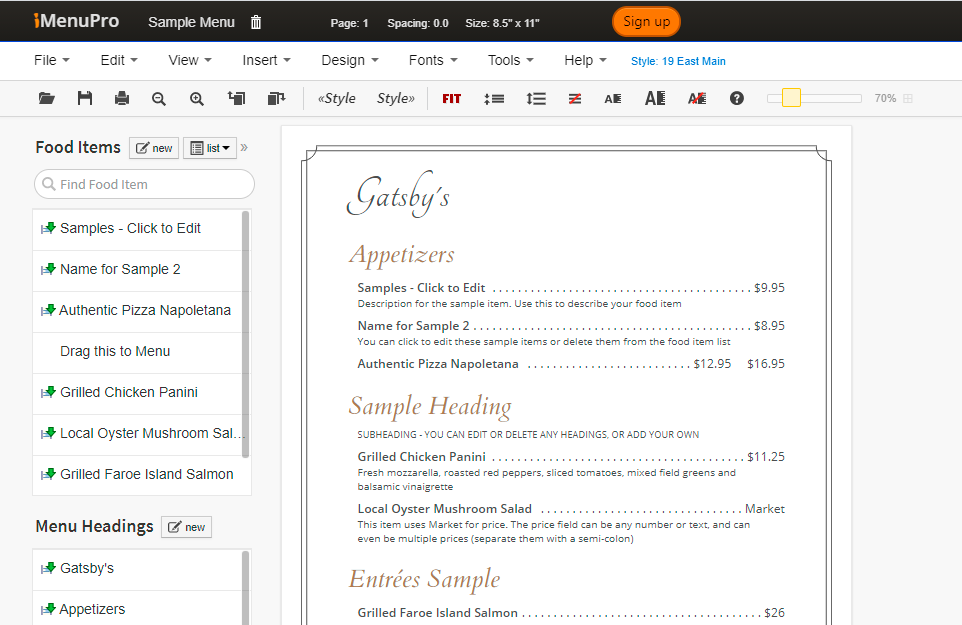
Task: Print the menu using the printer icon
Action: point(121,98)
